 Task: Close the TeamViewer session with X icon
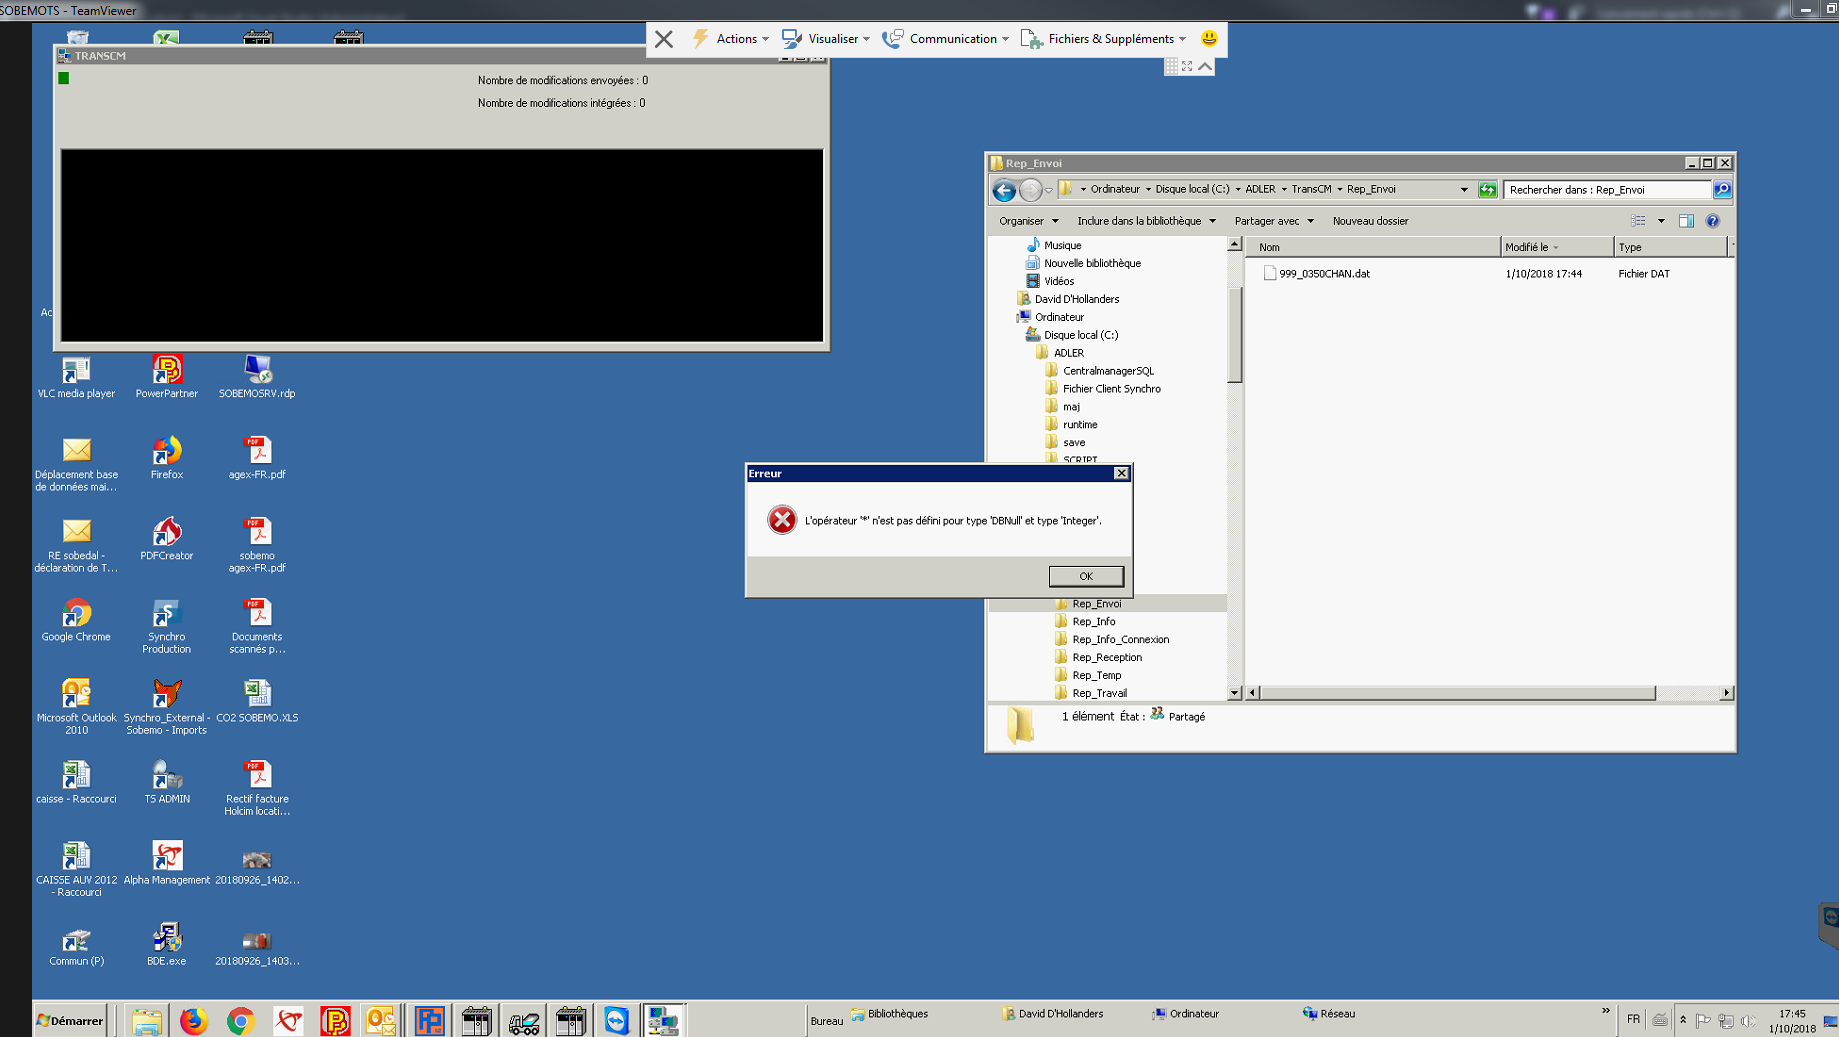click(x=664, y=39)
